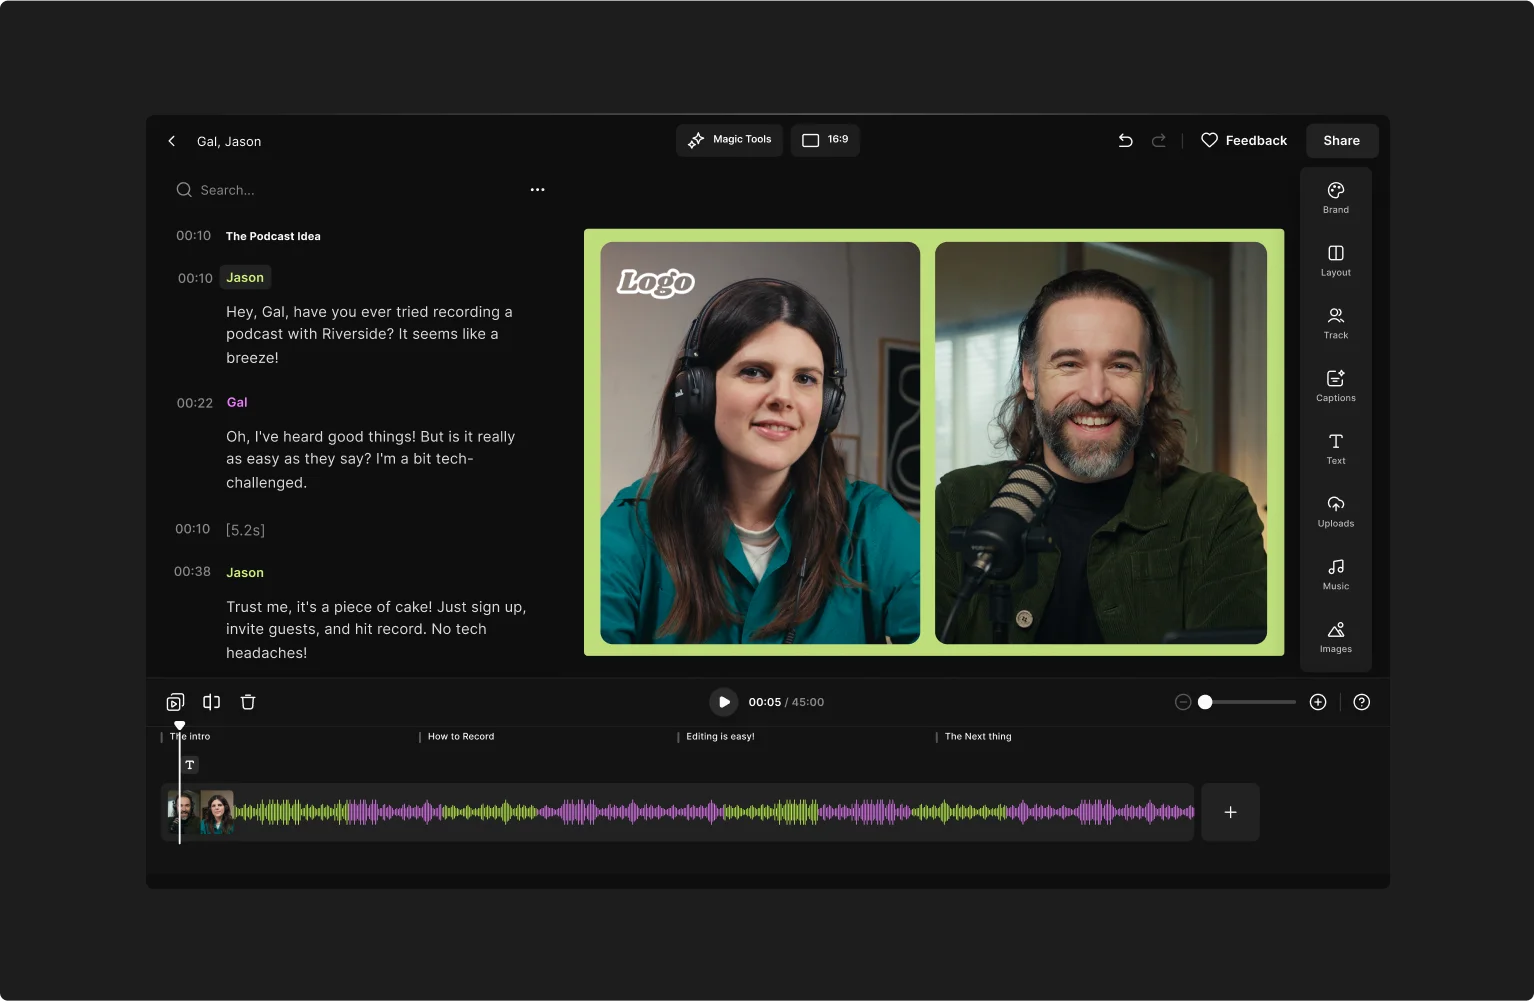Open the Uploads panel
This screenshot has height=1001, width=1534.
(x=1335, y=512)
